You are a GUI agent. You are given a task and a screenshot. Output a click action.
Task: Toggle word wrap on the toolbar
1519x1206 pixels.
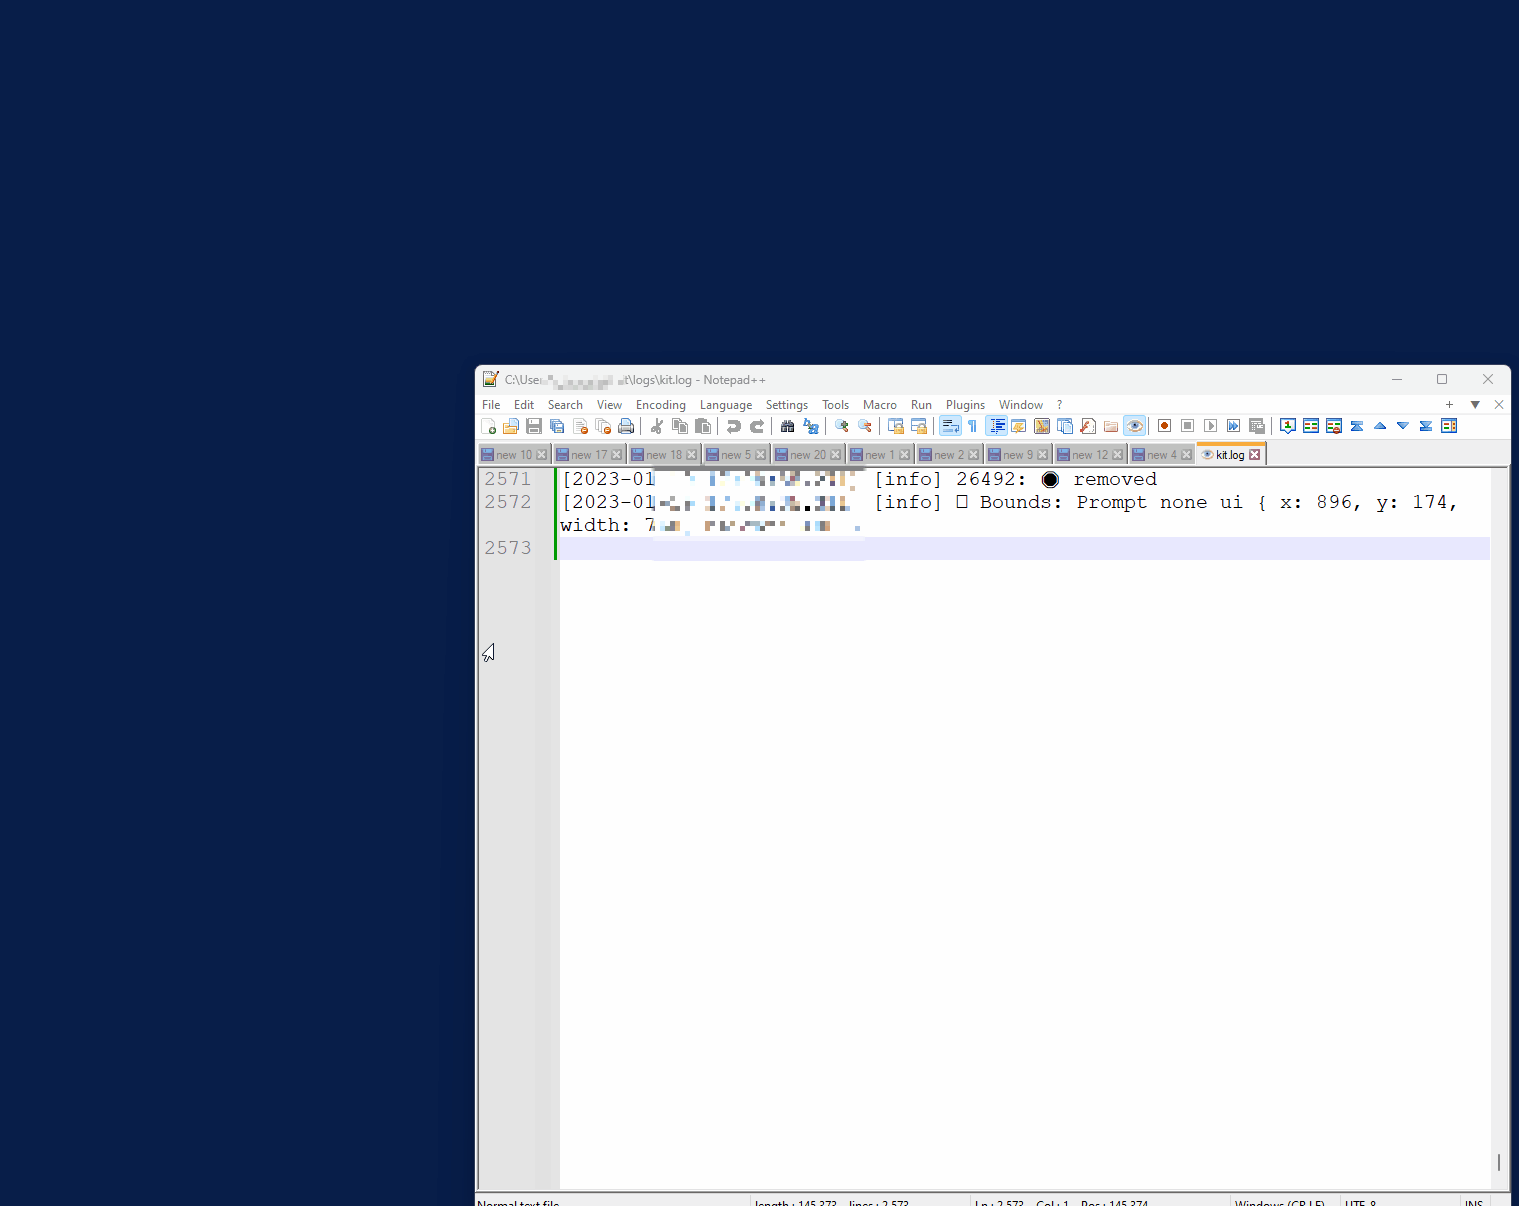950,426
